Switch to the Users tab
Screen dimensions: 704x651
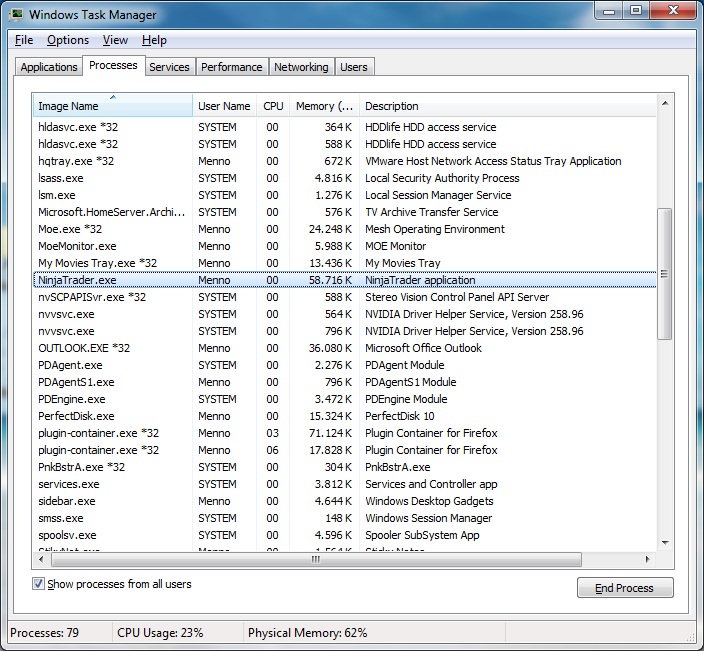354,67
